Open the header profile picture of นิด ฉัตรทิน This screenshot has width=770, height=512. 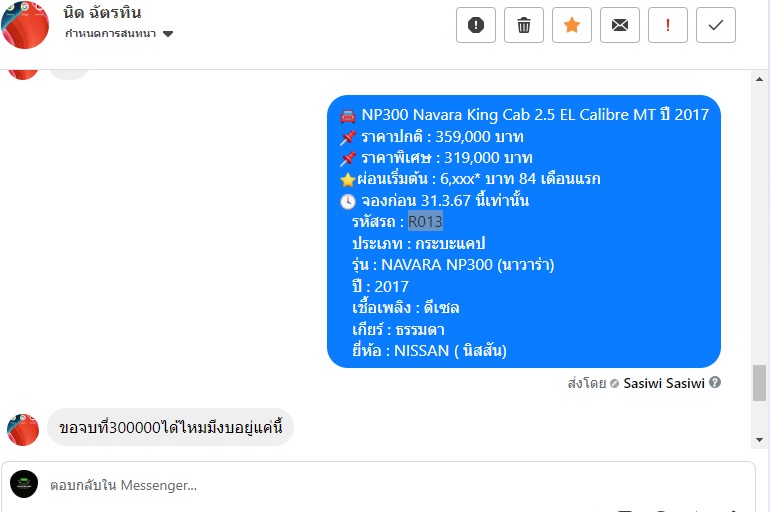tap(25, 25)
